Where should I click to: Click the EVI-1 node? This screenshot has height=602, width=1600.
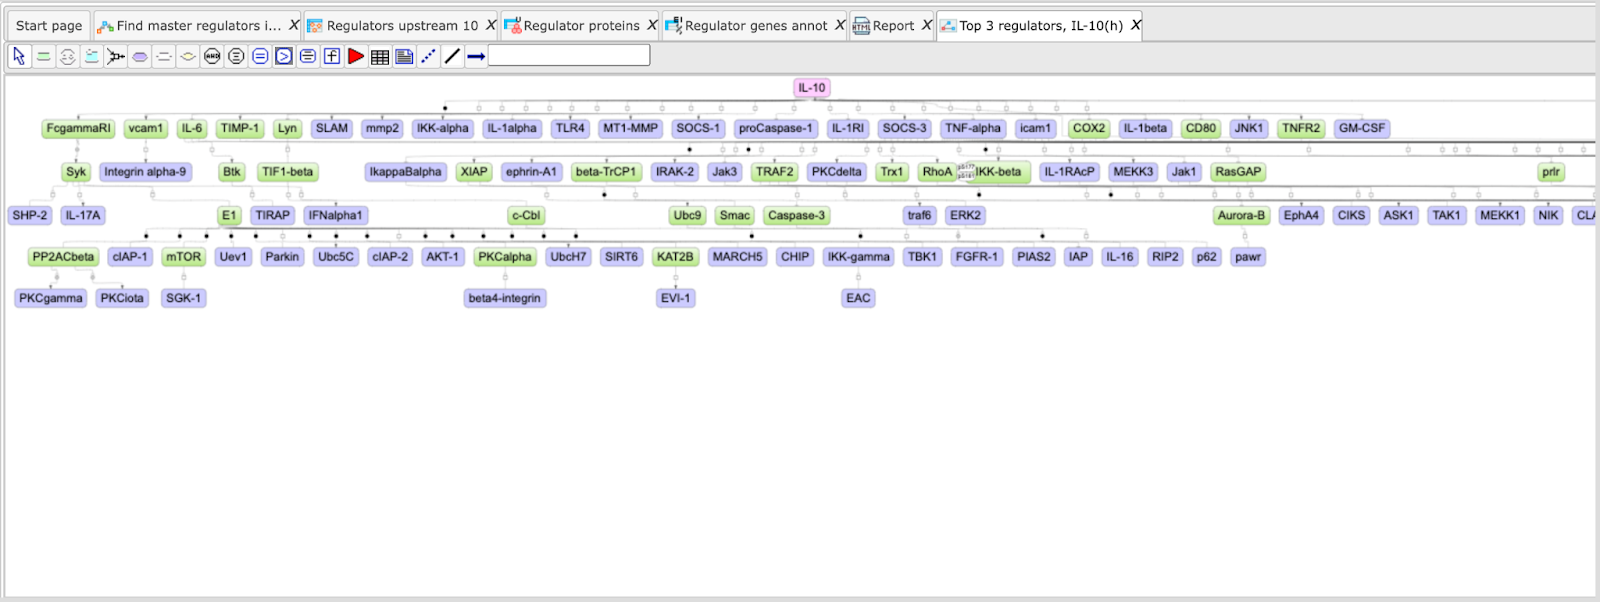pos(675,298)
